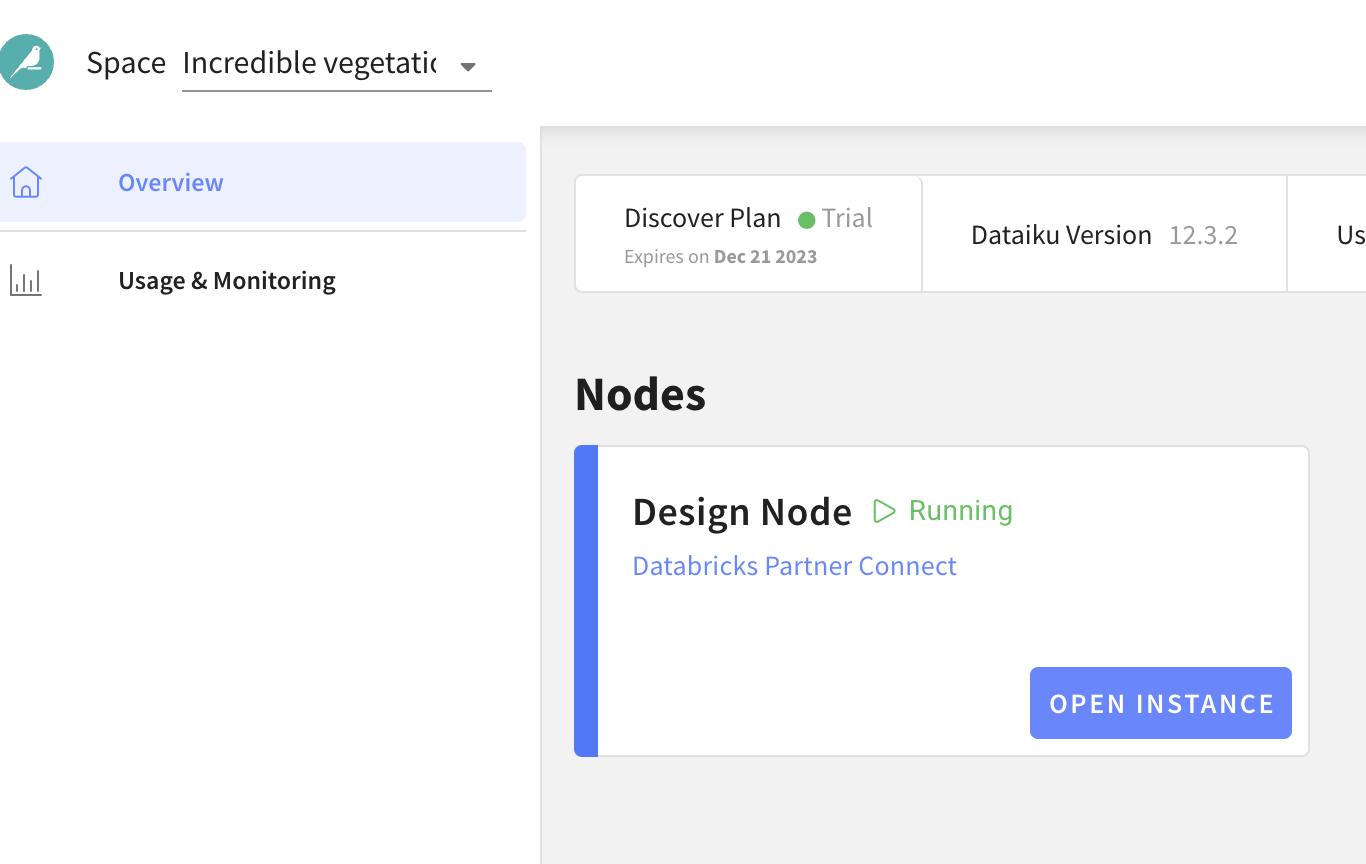Click the bar chart icon next to Usage & Monitoring

(x=25, y=280)
